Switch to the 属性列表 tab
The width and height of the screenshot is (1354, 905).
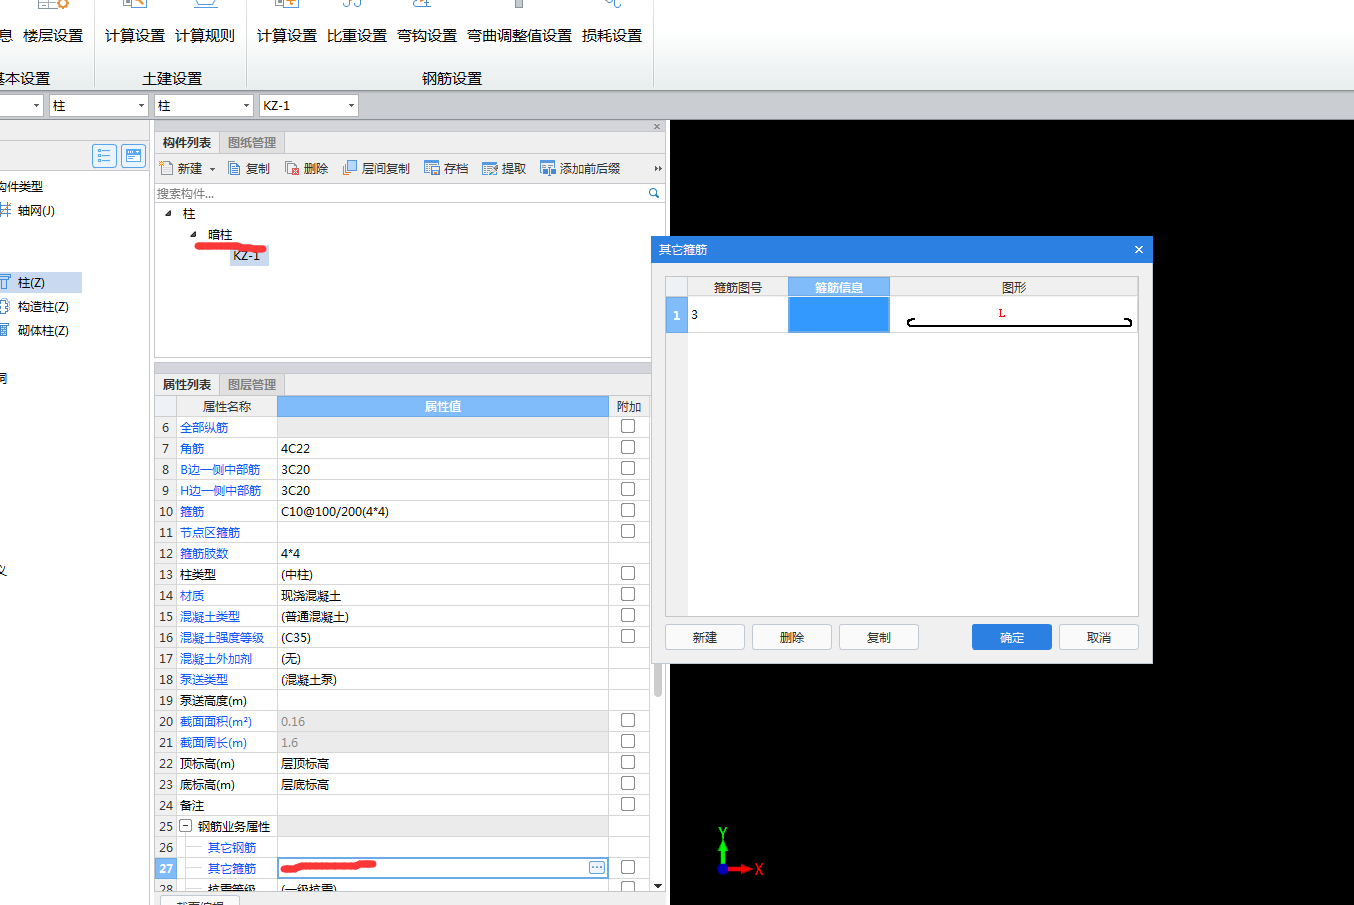pos(187,384)
